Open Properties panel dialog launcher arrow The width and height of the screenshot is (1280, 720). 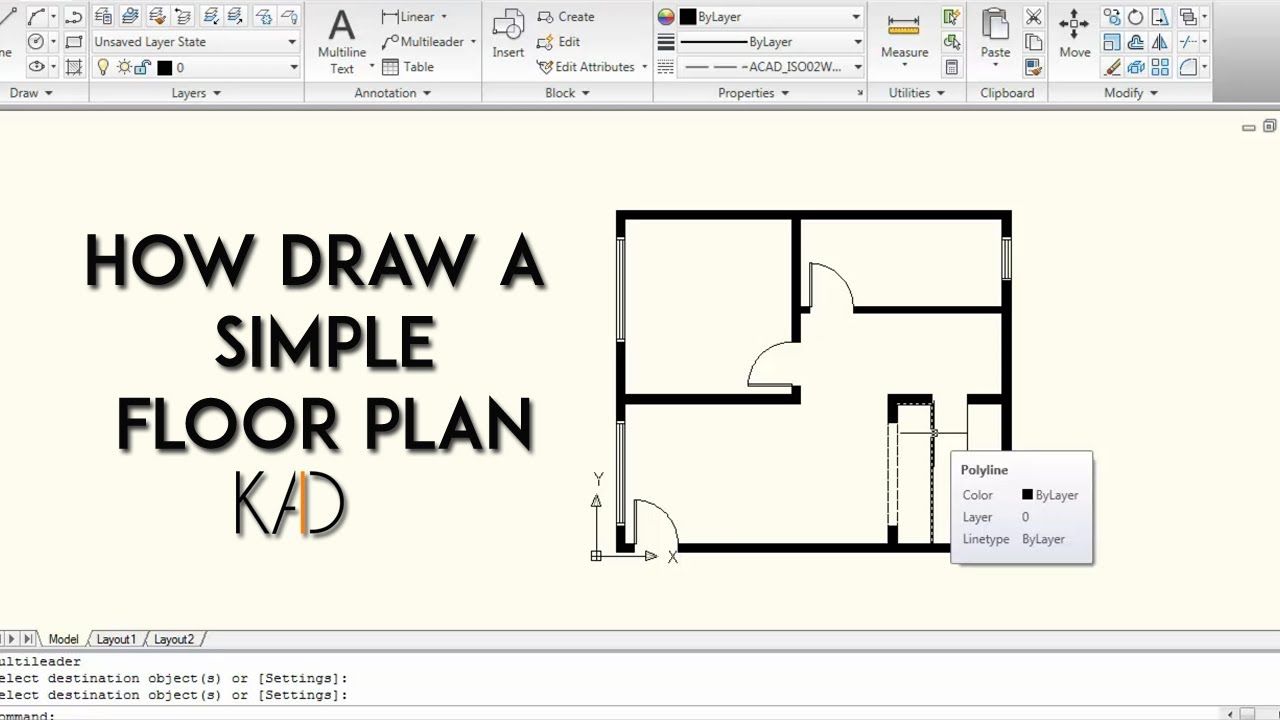(x=860, y=93)
